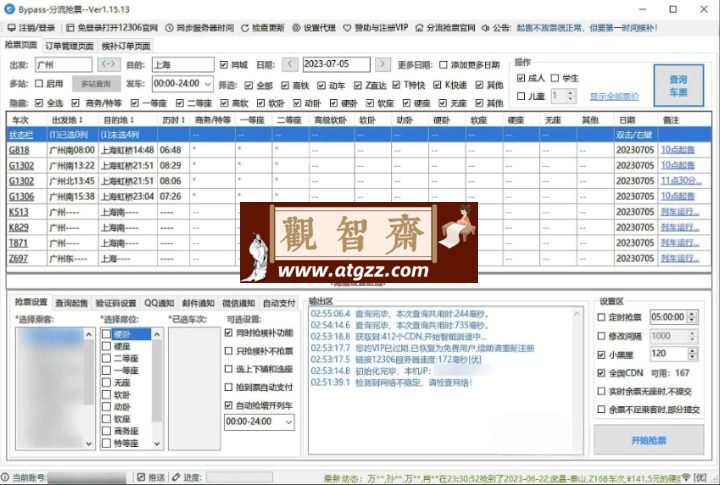
Task: Click 查询车票 button
Action: coord(678,85)
